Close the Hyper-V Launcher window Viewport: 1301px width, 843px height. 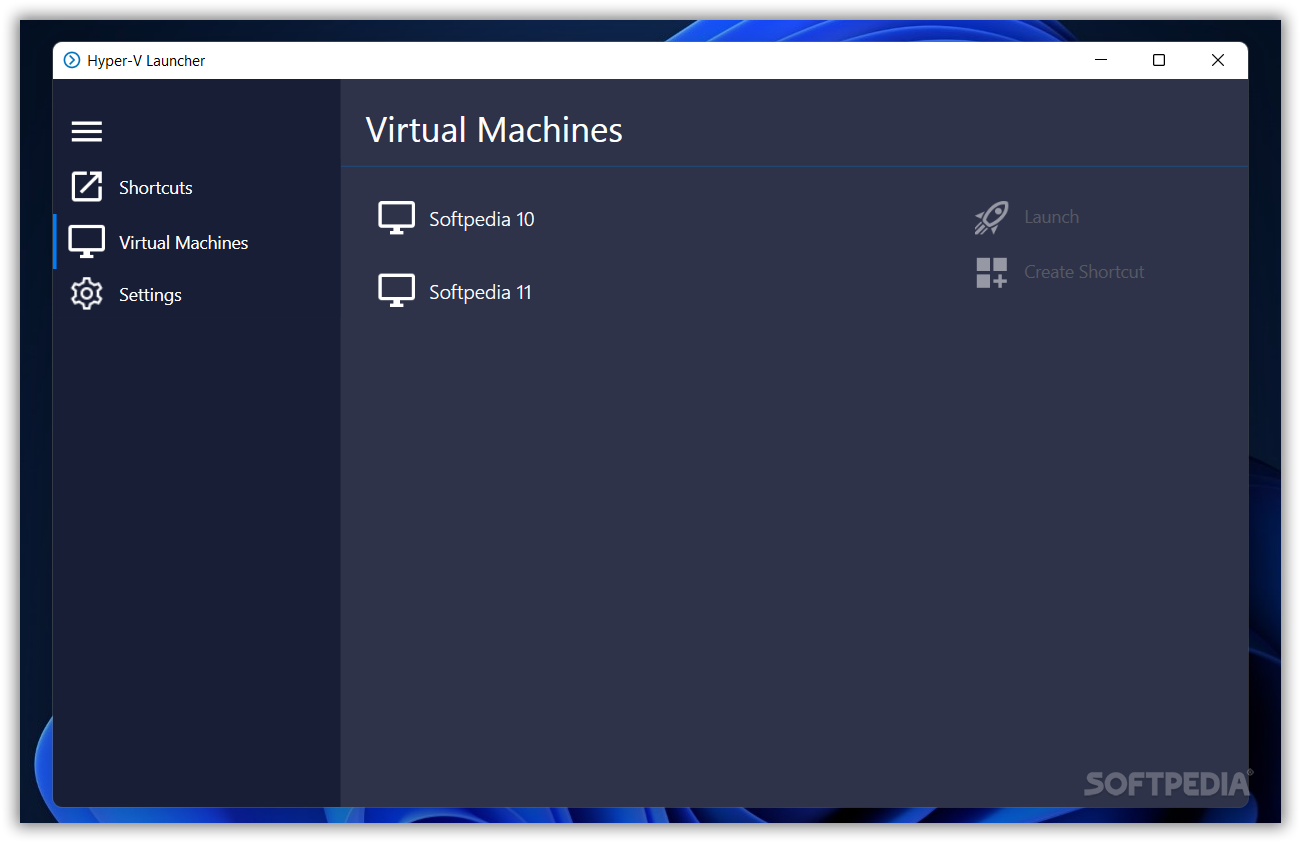(x=1218, y=60)
